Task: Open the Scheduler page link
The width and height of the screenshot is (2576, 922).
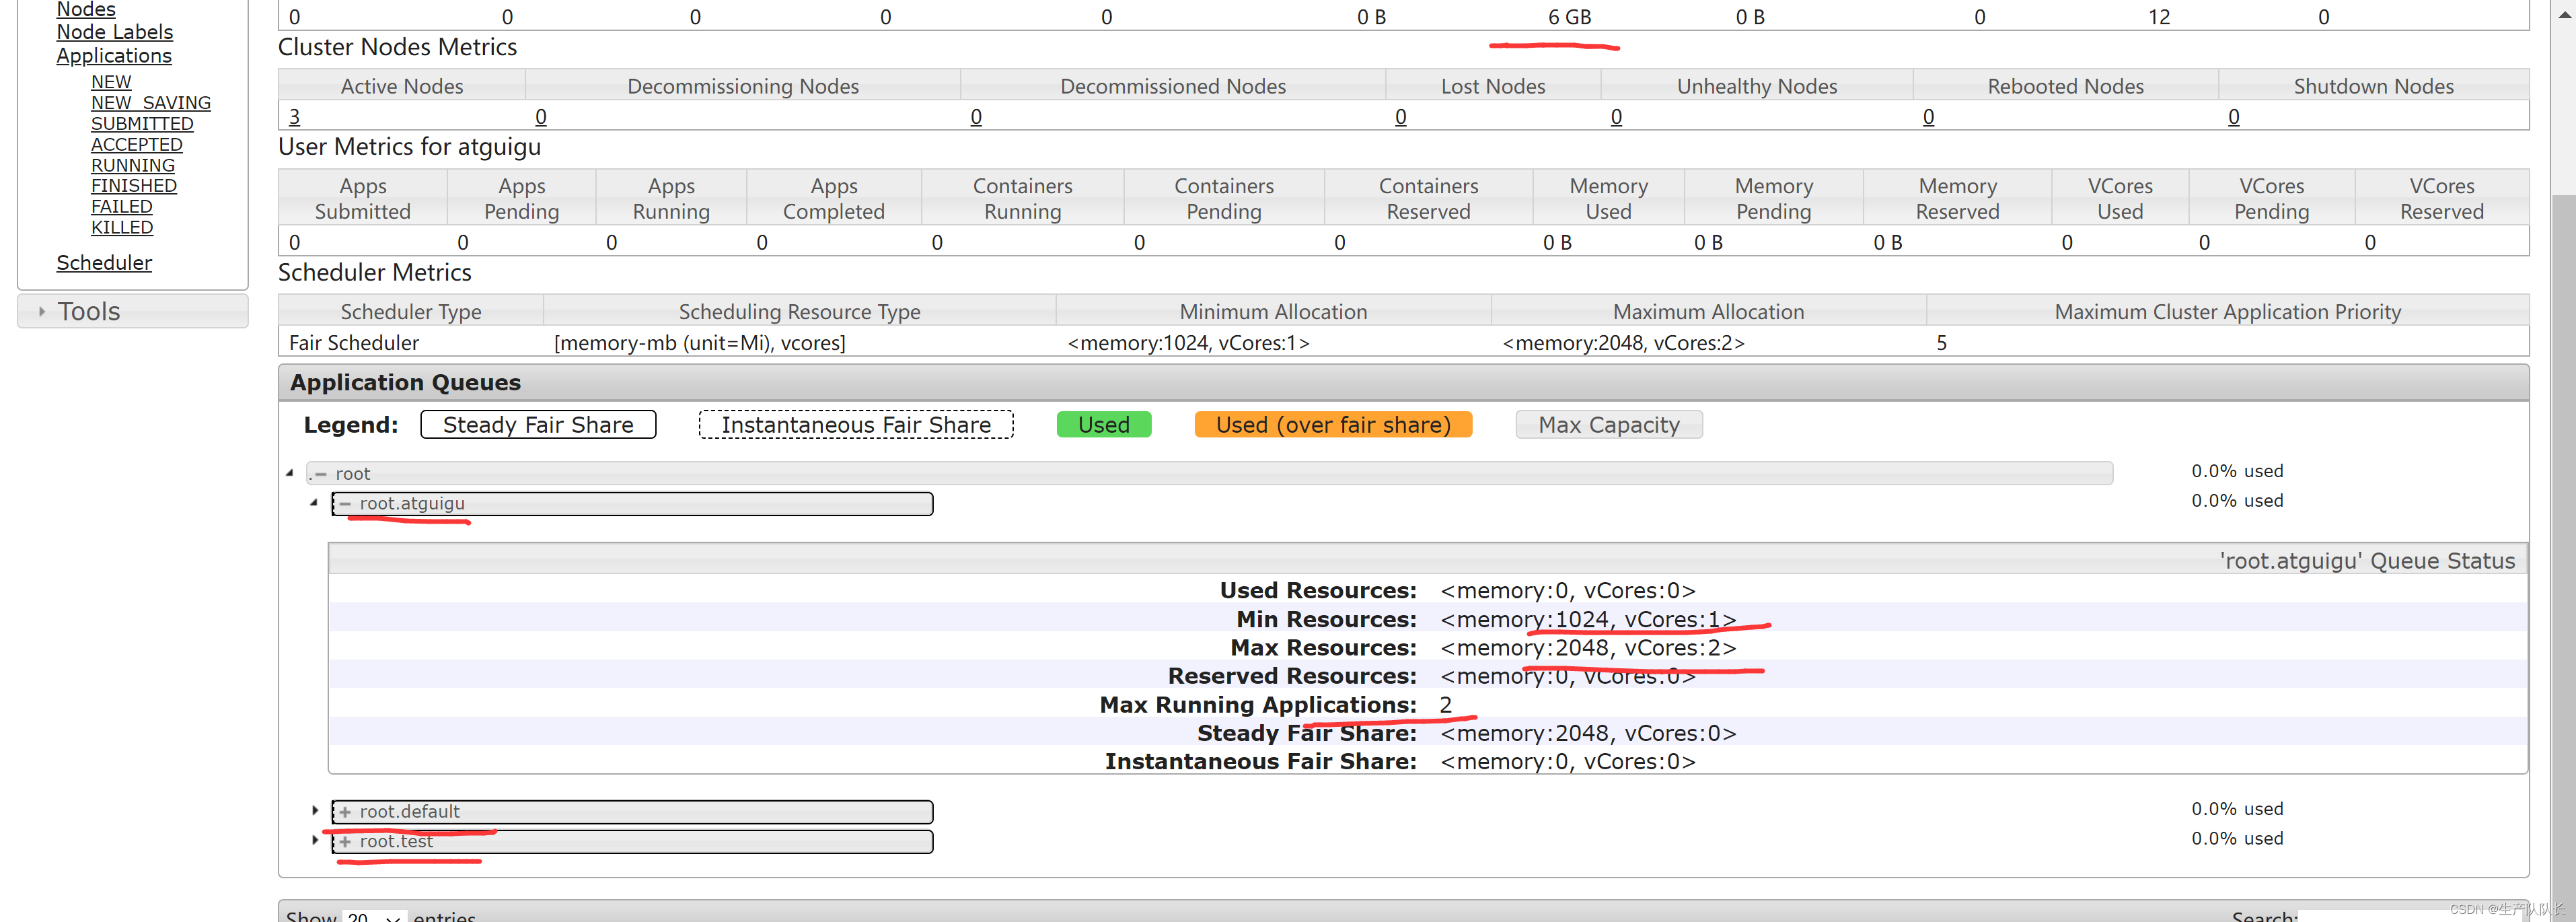Action: (104, 263)
